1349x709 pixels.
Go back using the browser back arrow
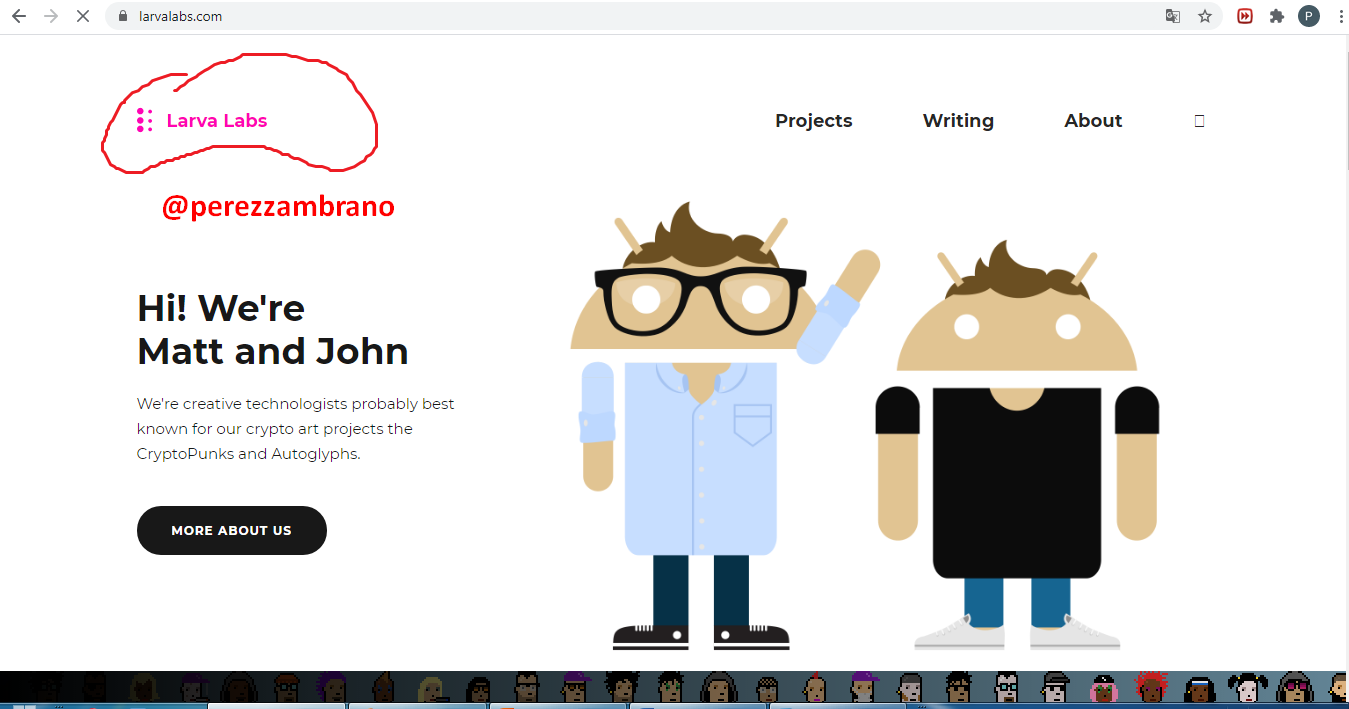click(18, 16)
